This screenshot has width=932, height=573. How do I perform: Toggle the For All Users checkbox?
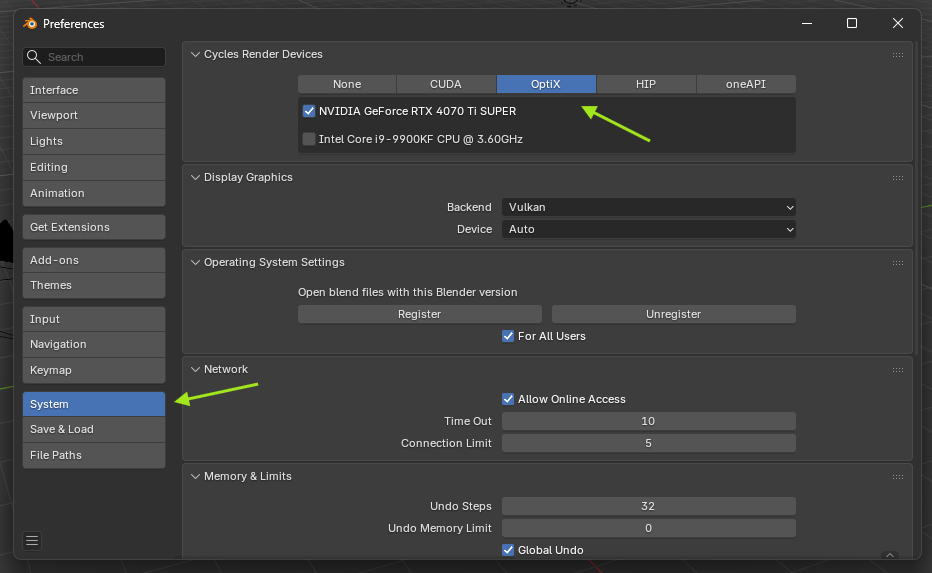point(508,336)
